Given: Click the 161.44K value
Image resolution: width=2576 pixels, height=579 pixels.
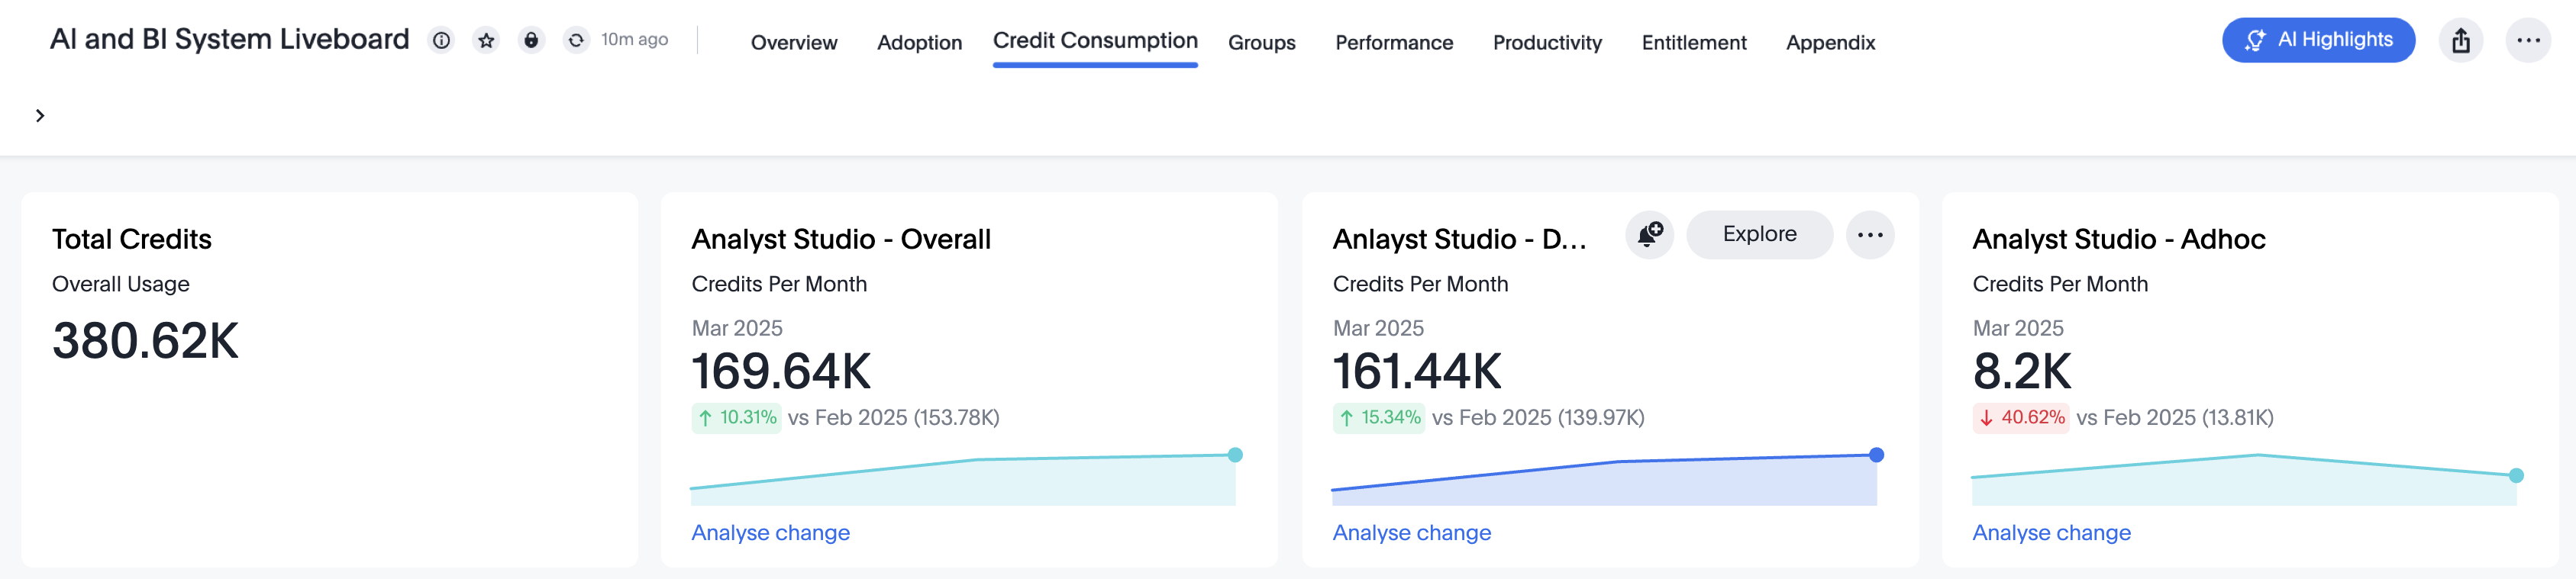Looking at the screenshot, I should tap(1417, 372).
